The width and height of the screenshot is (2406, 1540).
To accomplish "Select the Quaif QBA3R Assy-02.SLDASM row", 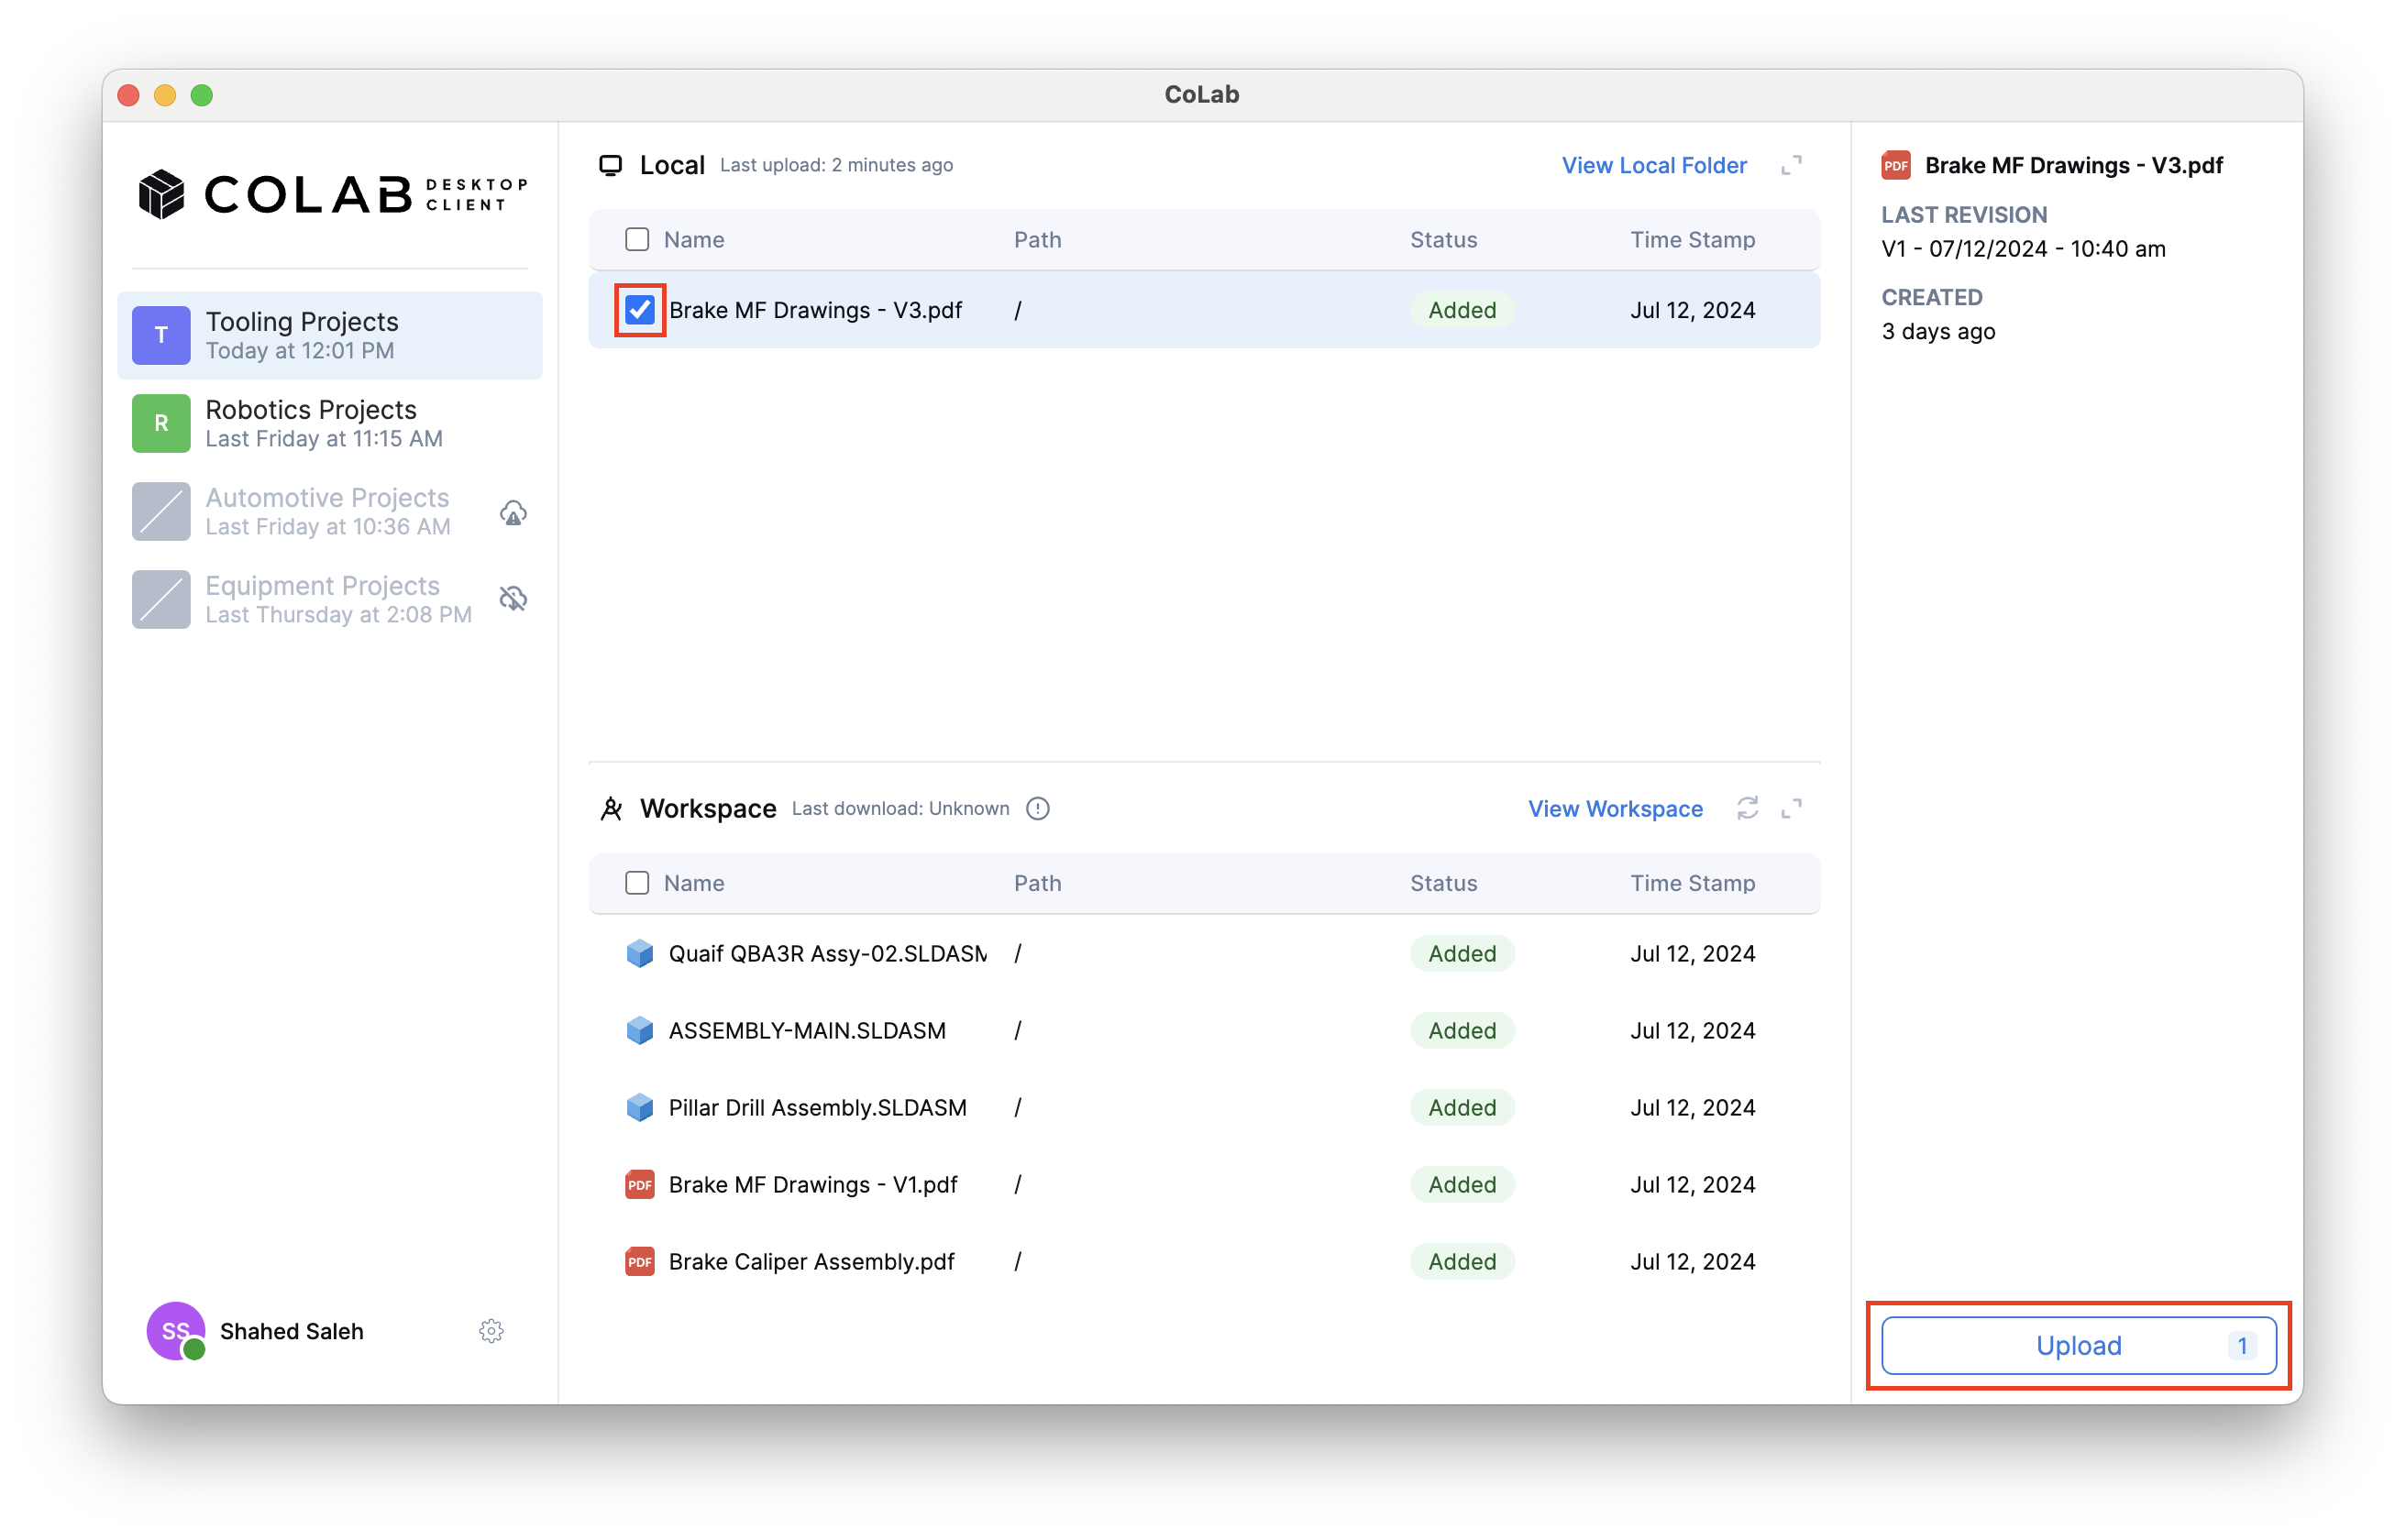I will [1204, 953].
